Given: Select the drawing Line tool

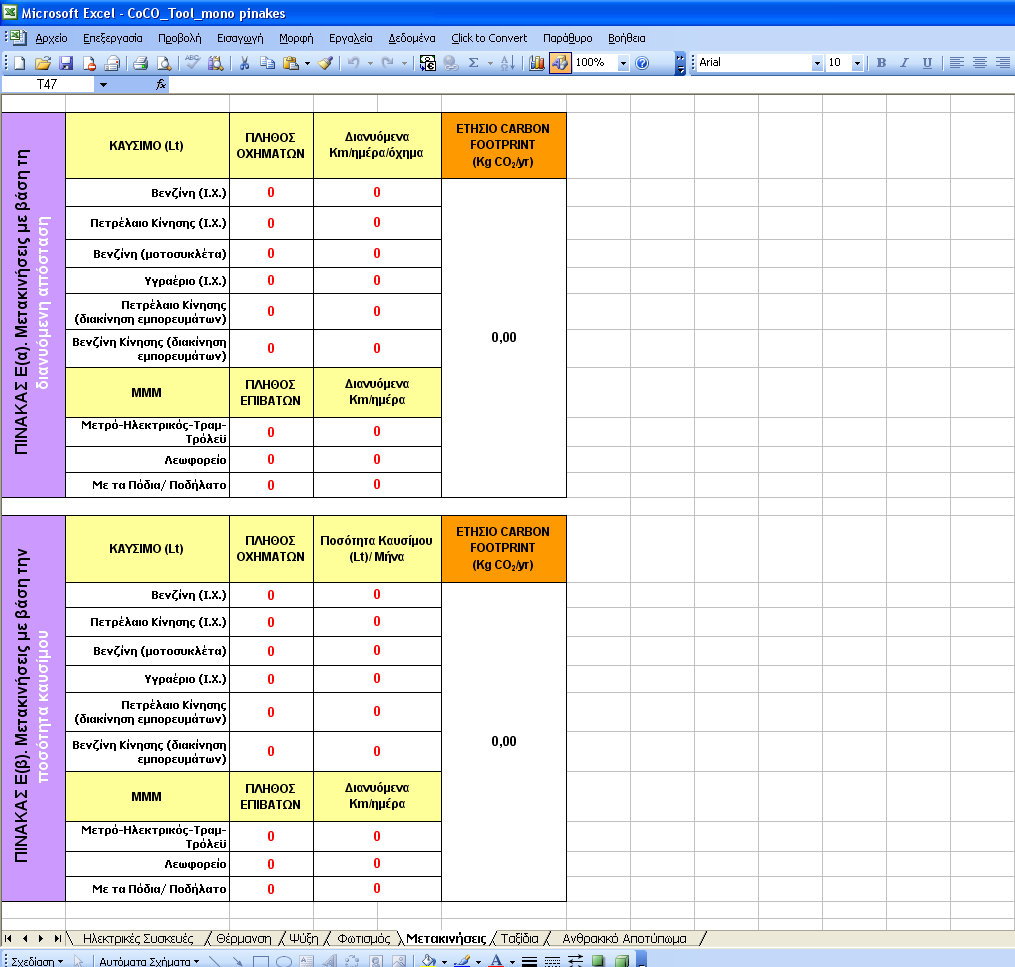Looking at the screenshot, I should pyautogui.click(x=214, y=962).
